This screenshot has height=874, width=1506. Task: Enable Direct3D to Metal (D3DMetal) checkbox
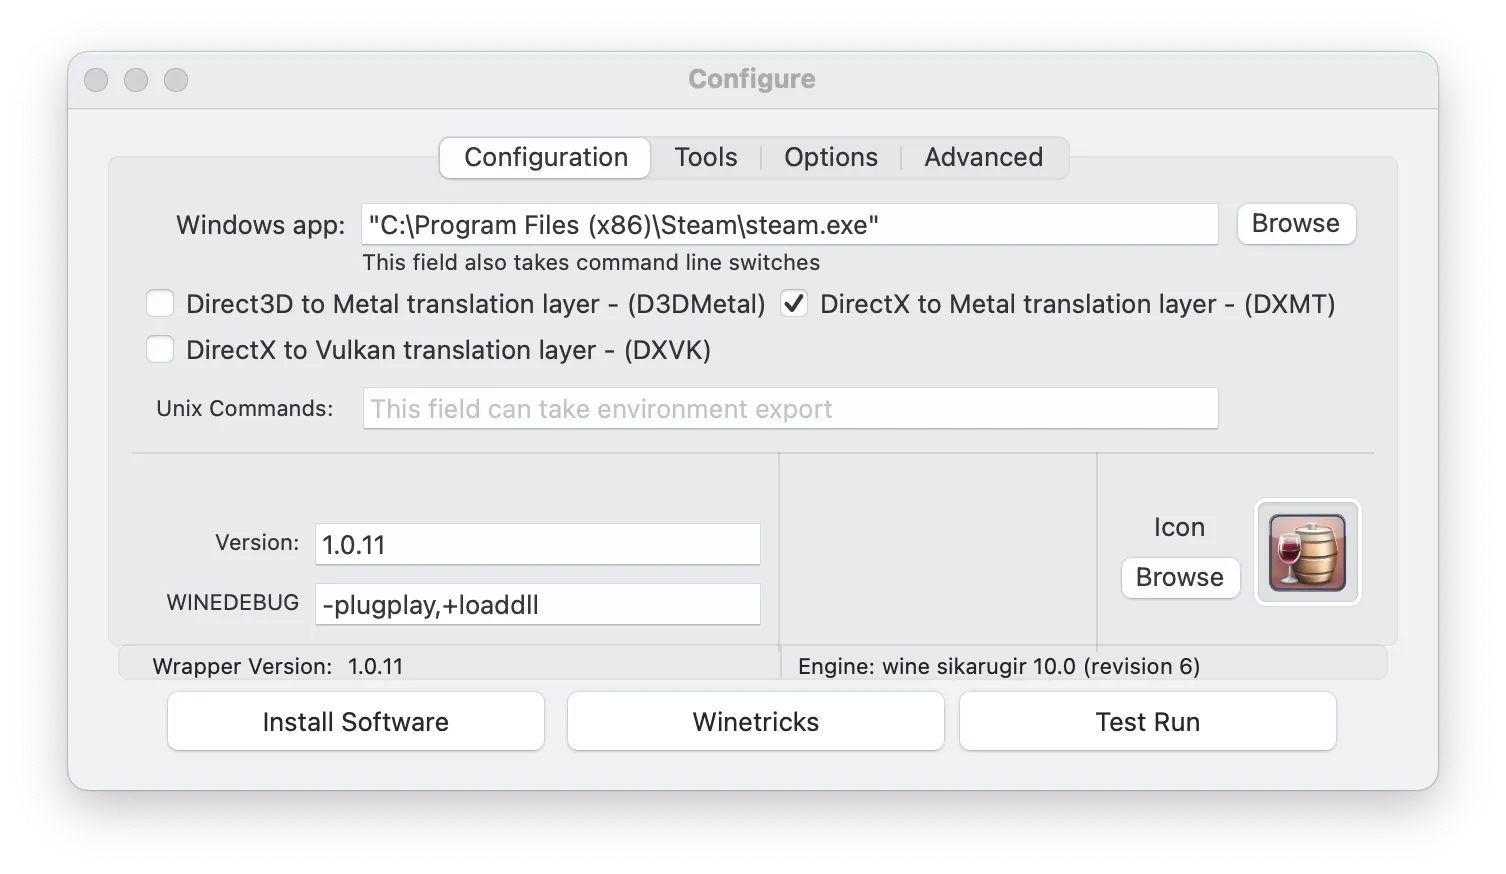pyautogui.click(x=160, y=303)
